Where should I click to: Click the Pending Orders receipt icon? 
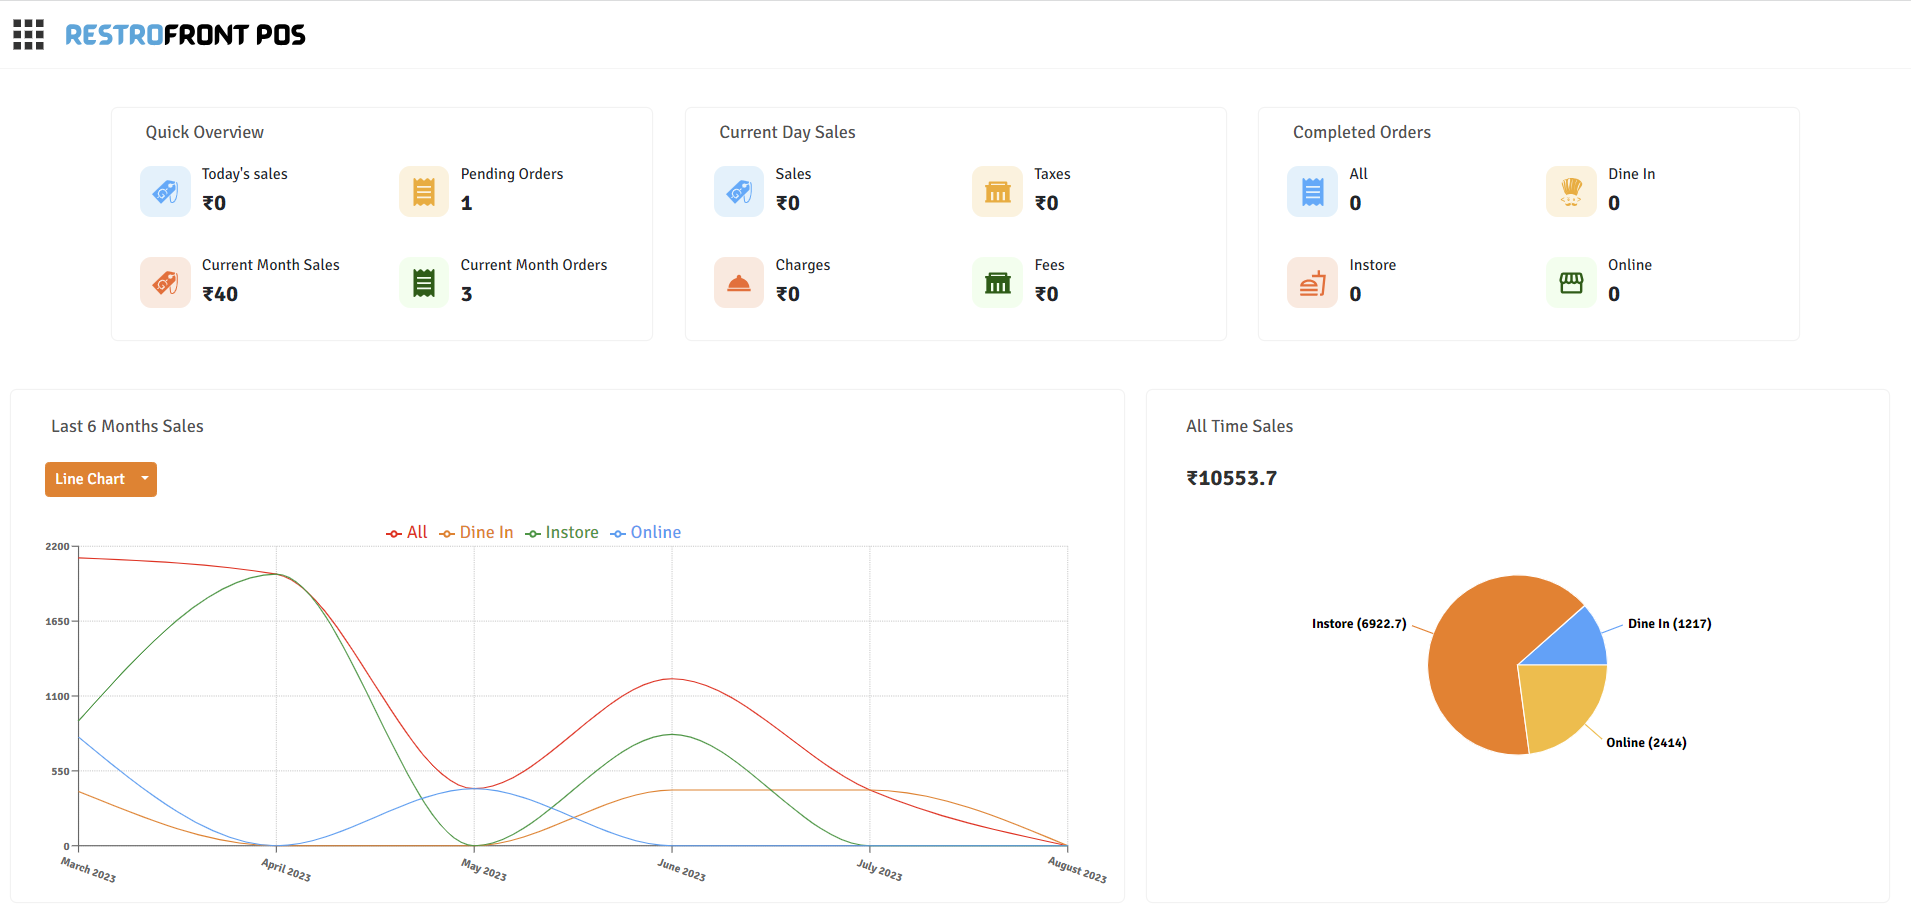[x=424, y=192]
